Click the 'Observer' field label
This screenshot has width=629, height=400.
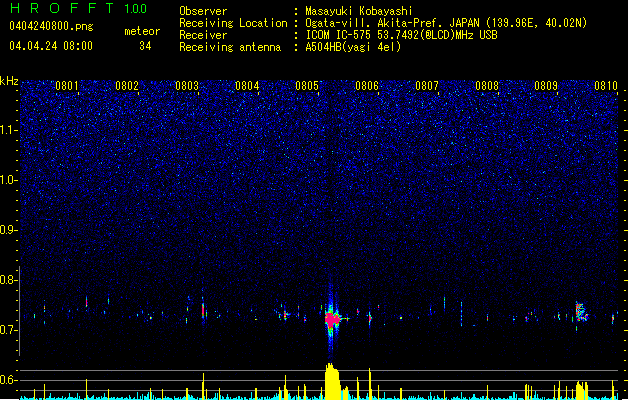point(203,11)
